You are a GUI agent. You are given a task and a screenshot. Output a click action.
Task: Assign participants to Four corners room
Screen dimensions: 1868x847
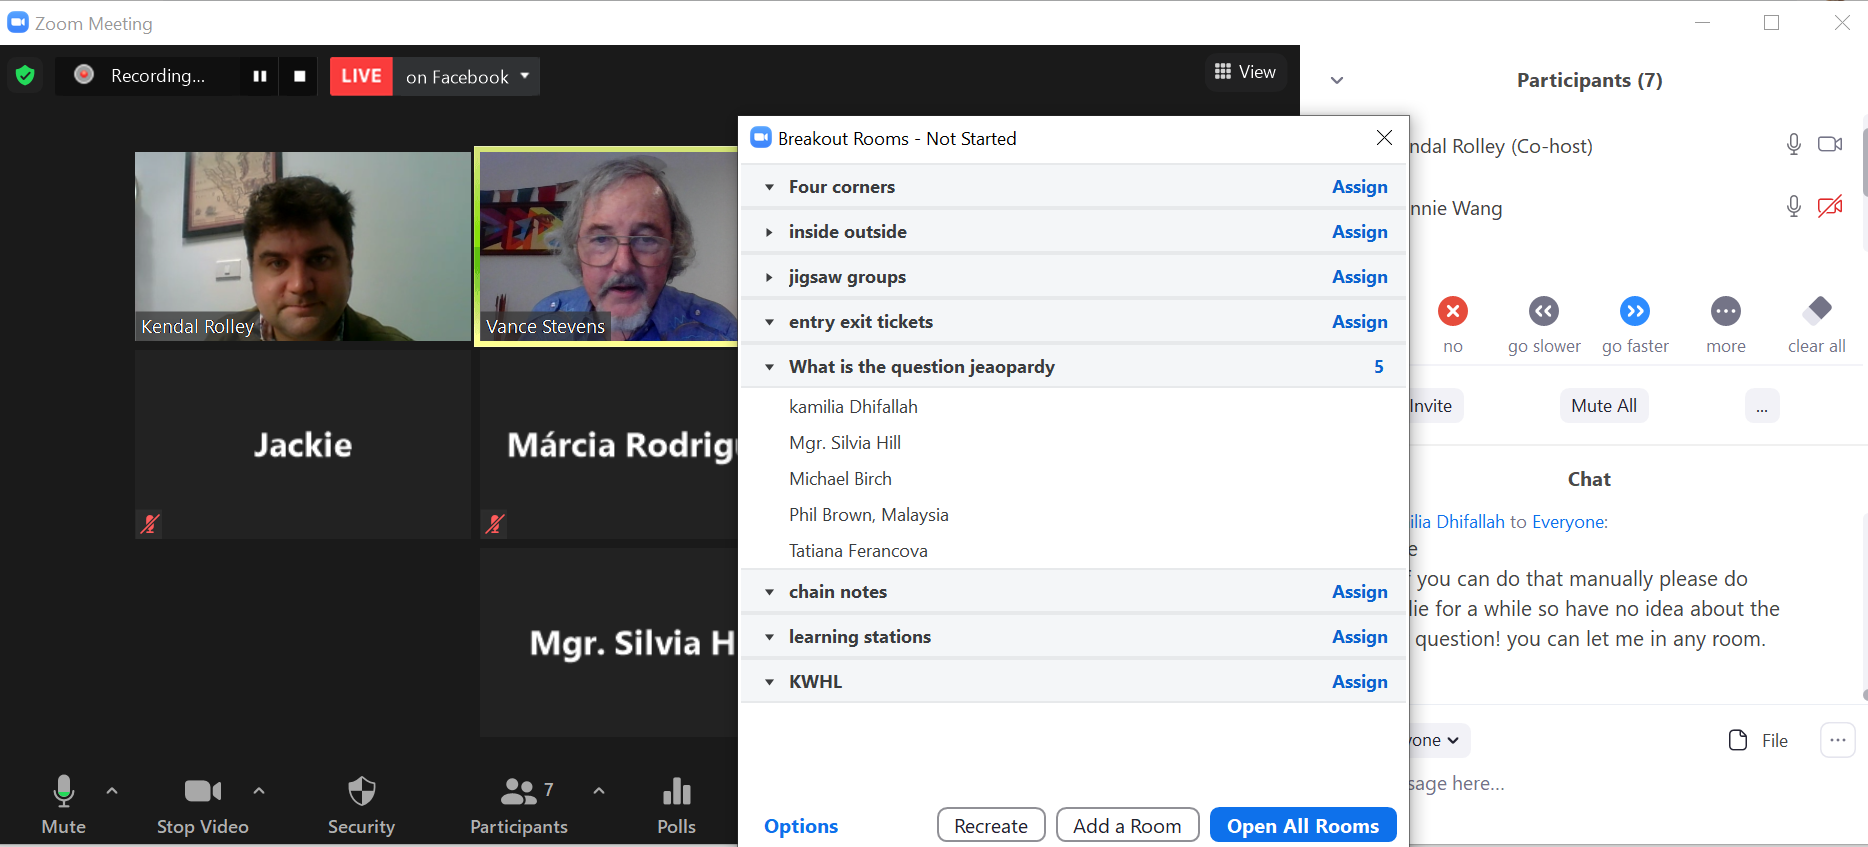coord(1359,187)
